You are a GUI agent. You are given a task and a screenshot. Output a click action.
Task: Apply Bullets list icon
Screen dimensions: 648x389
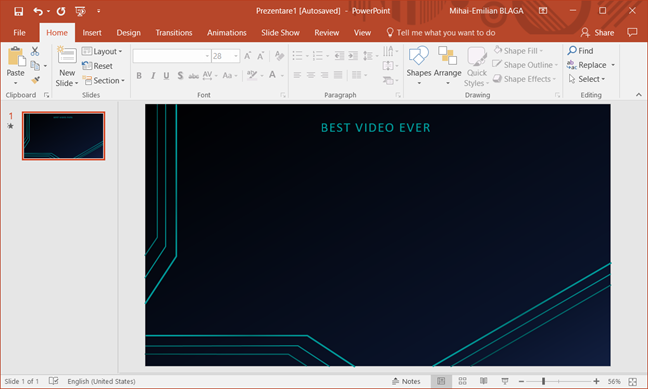point(298,55)
